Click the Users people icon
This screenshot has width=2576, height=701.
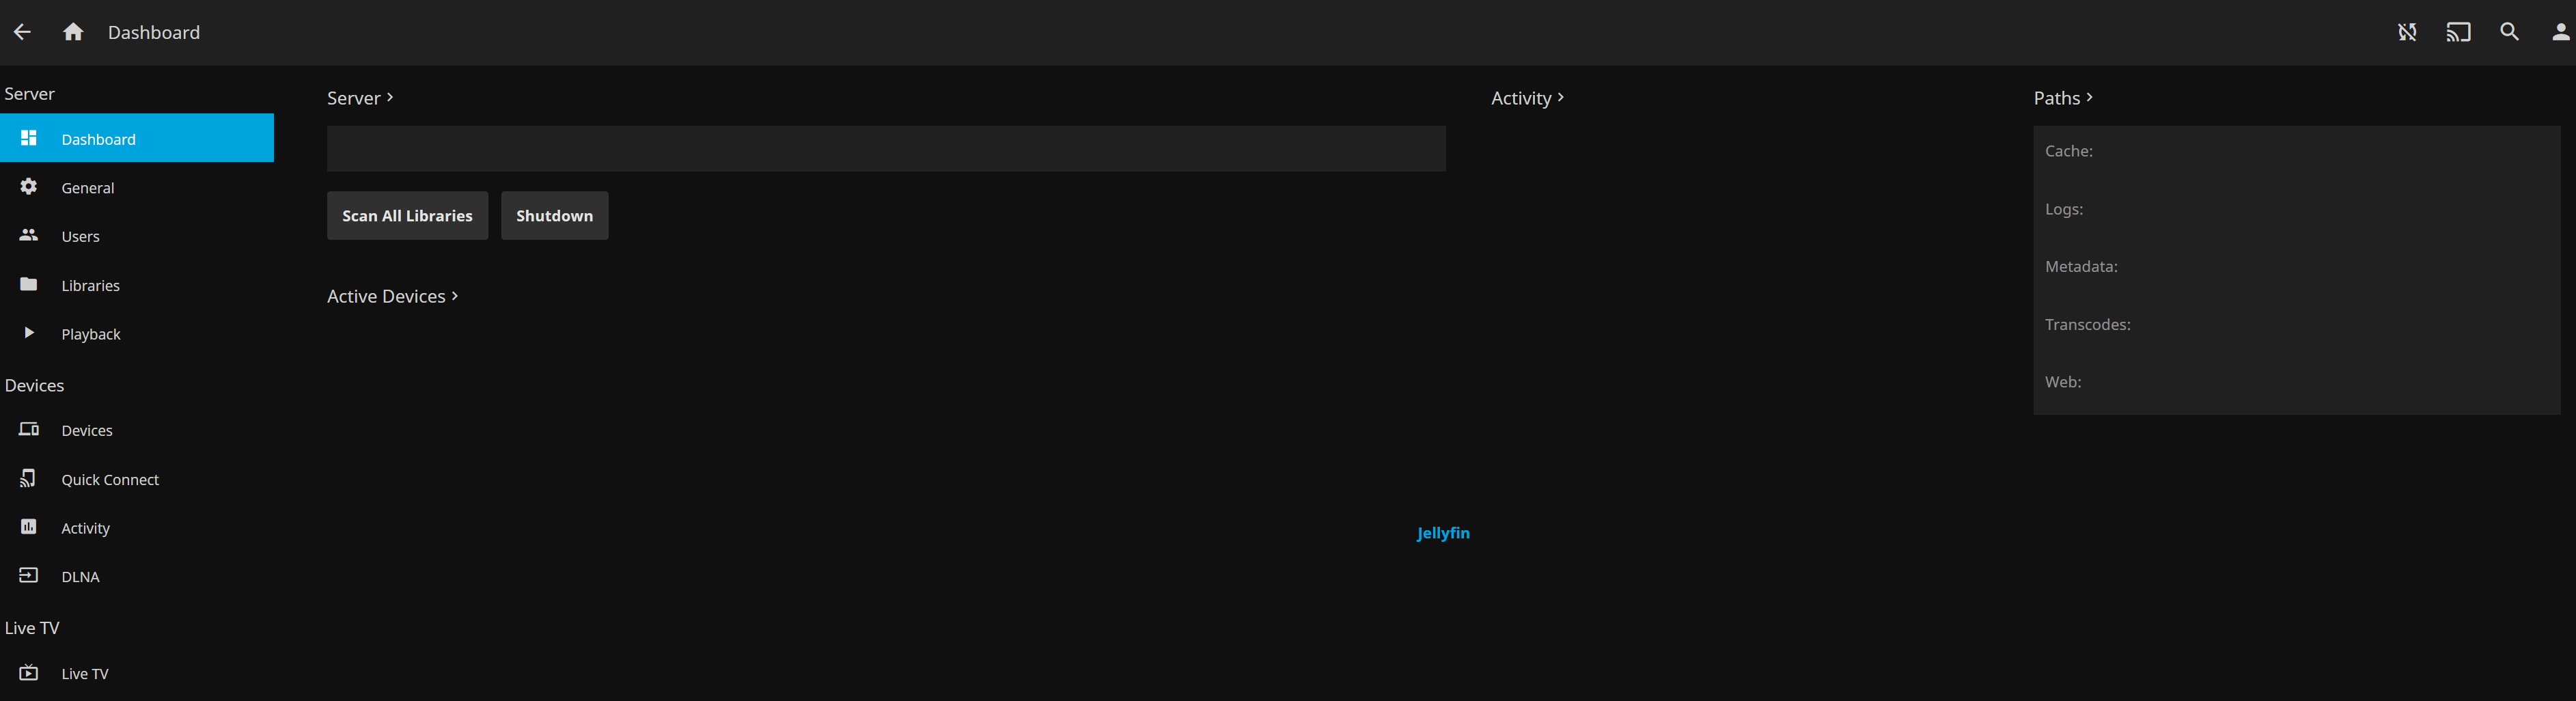point(28,235)
